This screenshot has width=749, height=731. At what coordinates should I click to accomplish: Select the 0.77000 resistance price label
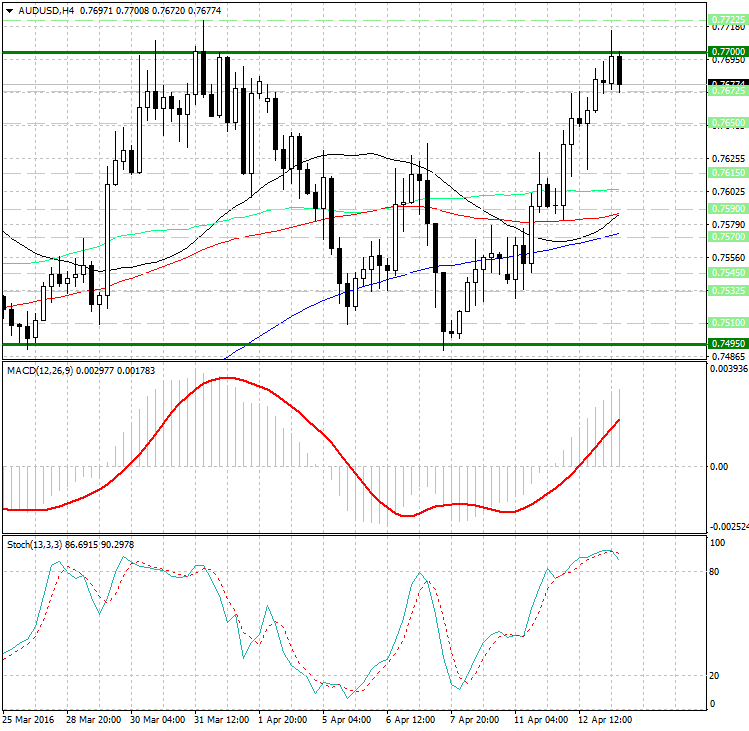pyautogui.click(x=727, y=51)
